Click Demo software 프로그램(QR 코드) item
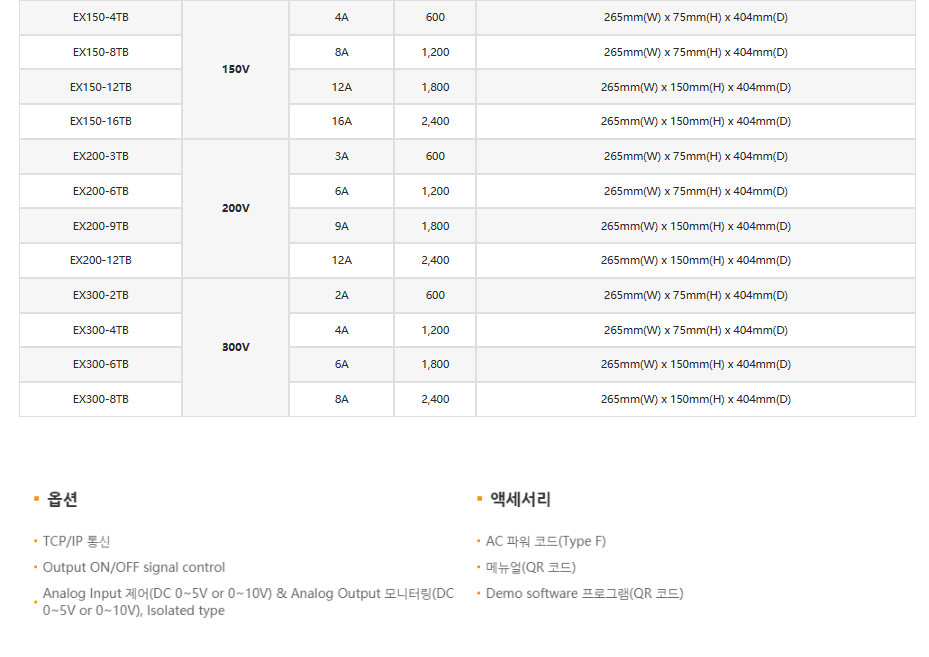This screenshot has height=657, width=929. pos(584,593)
